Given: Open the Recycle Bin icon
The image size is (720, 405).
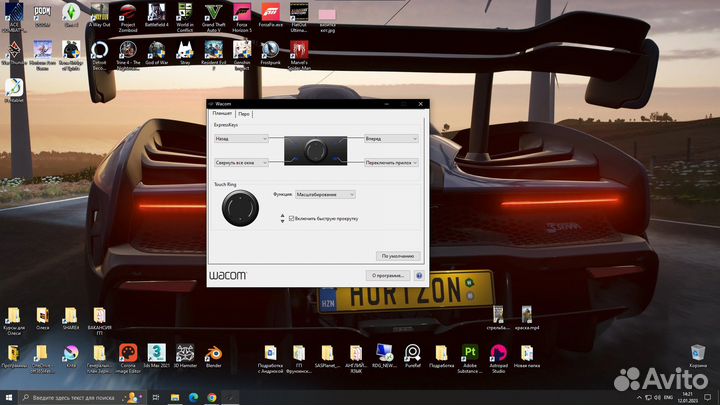Looking at the screenshot, I should pyautogui.click(x=698, y=356).
